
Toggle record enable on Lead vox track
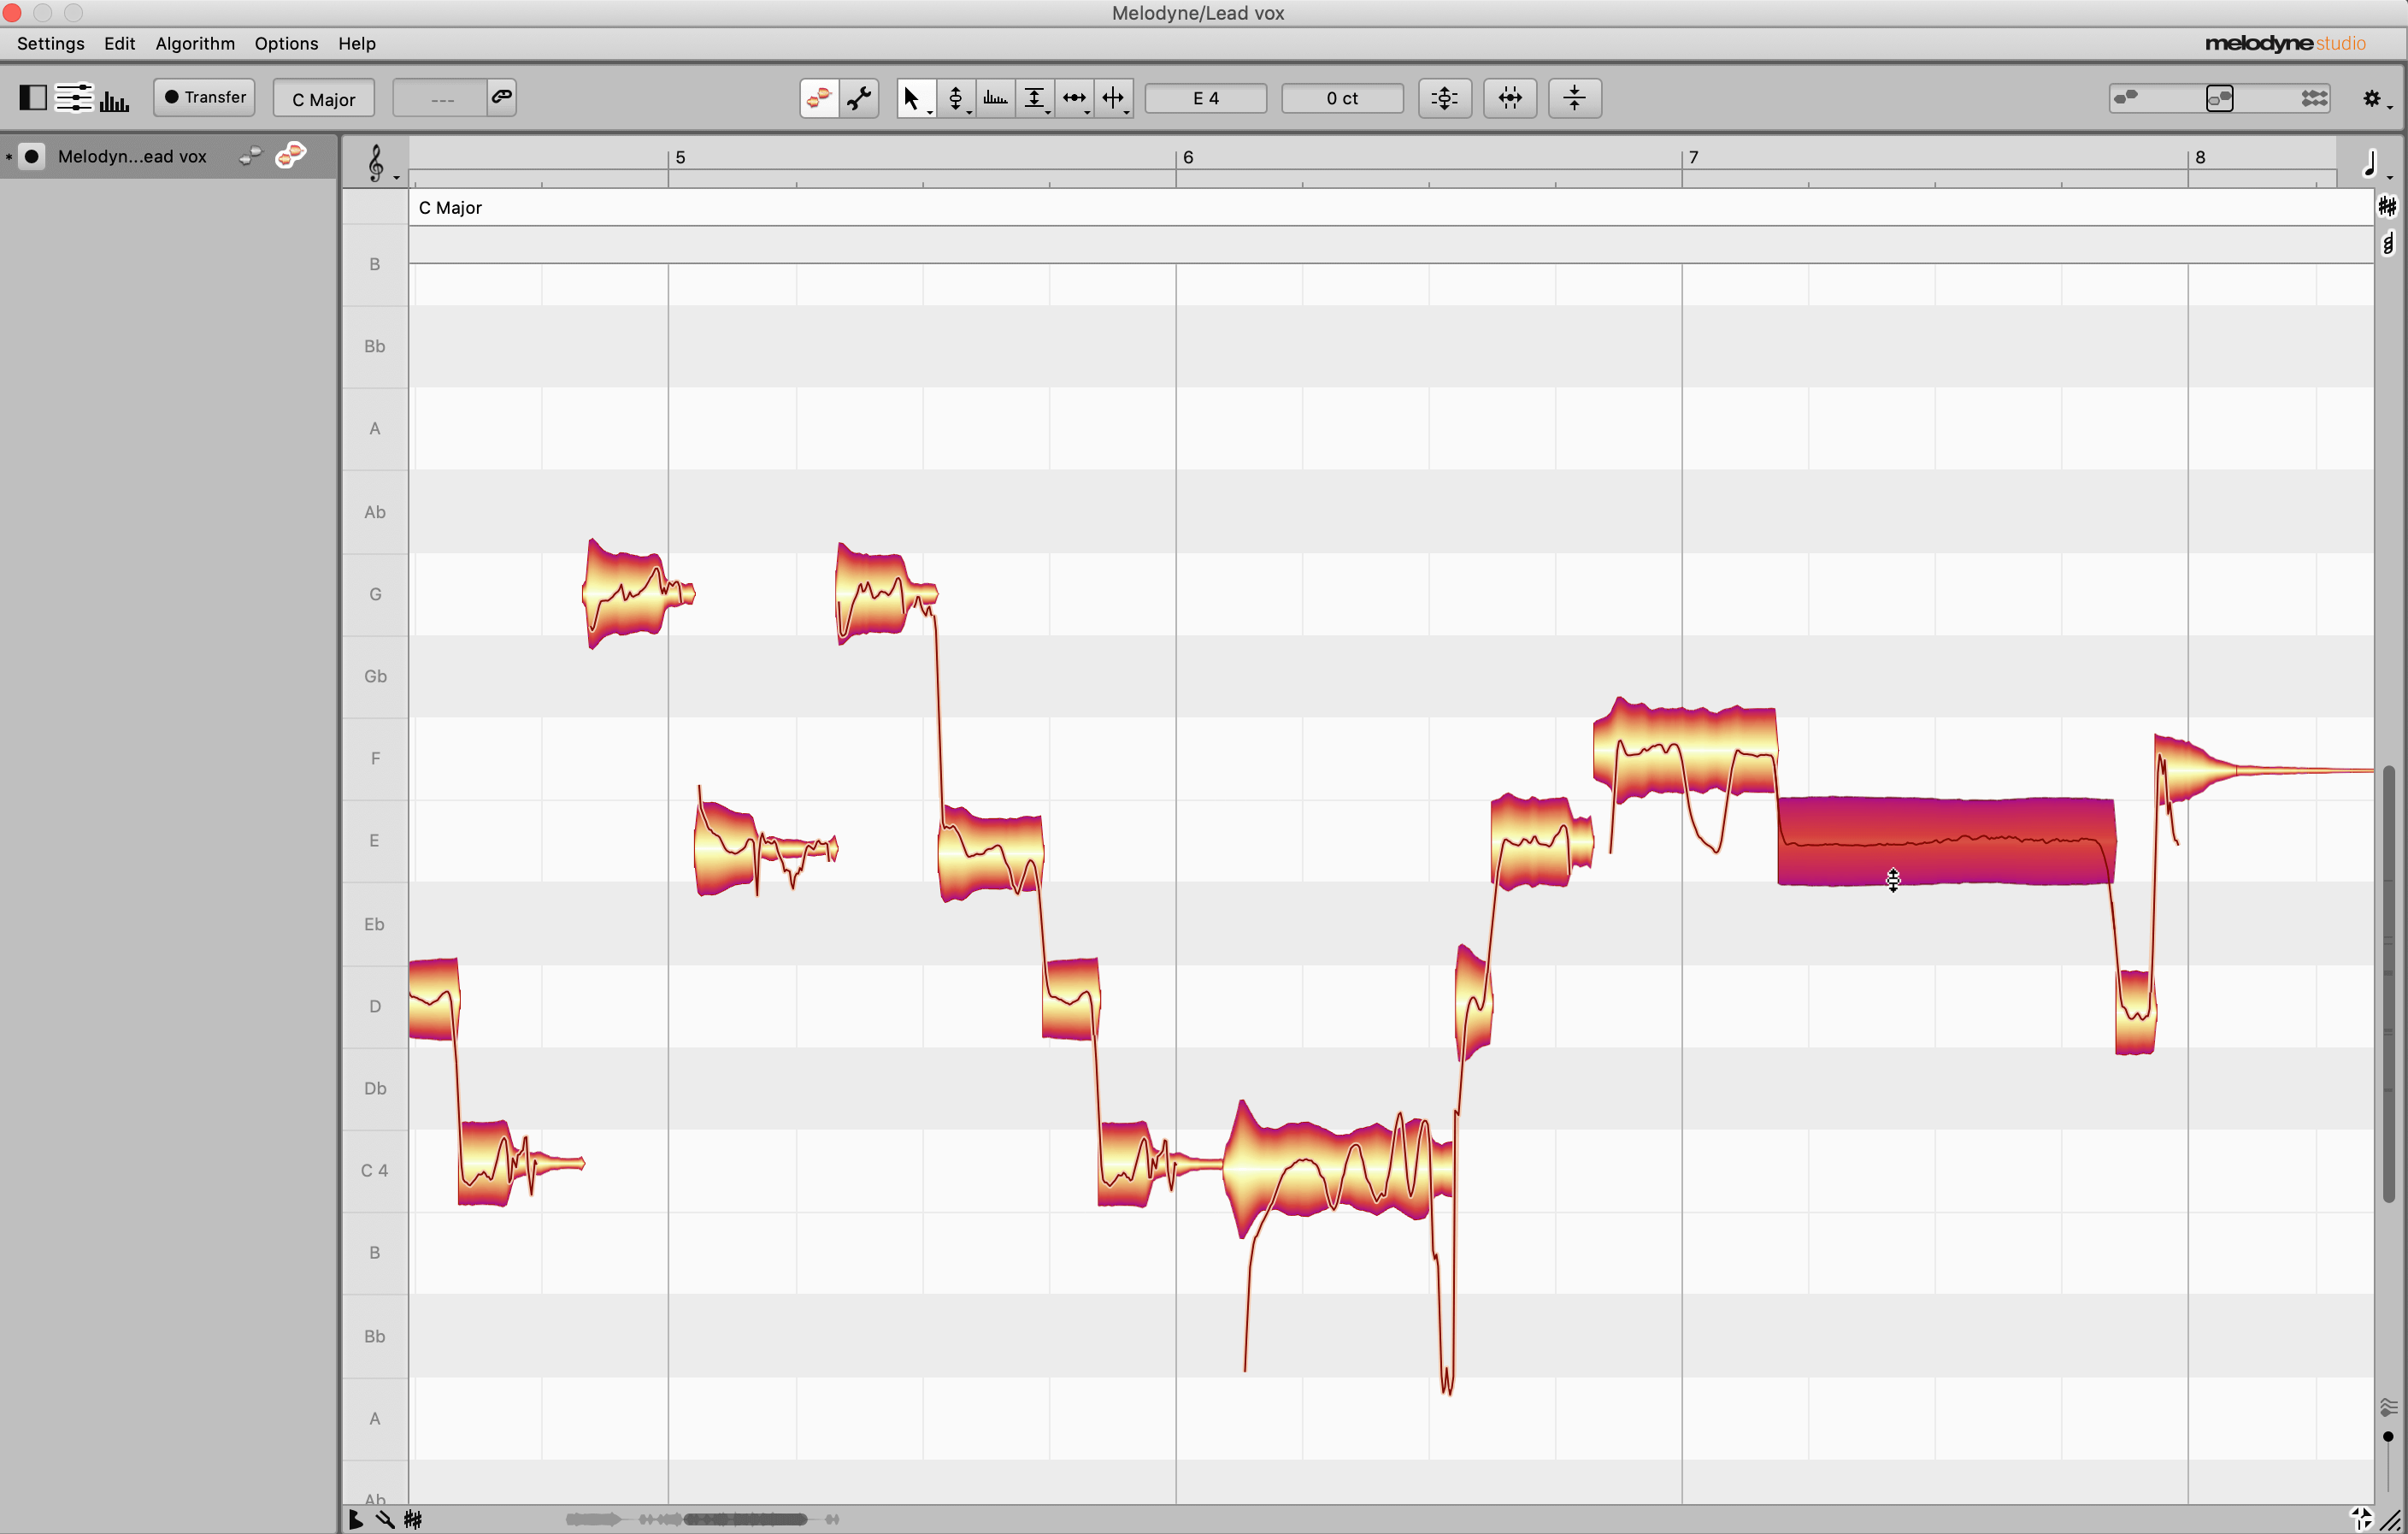point(32,156)
